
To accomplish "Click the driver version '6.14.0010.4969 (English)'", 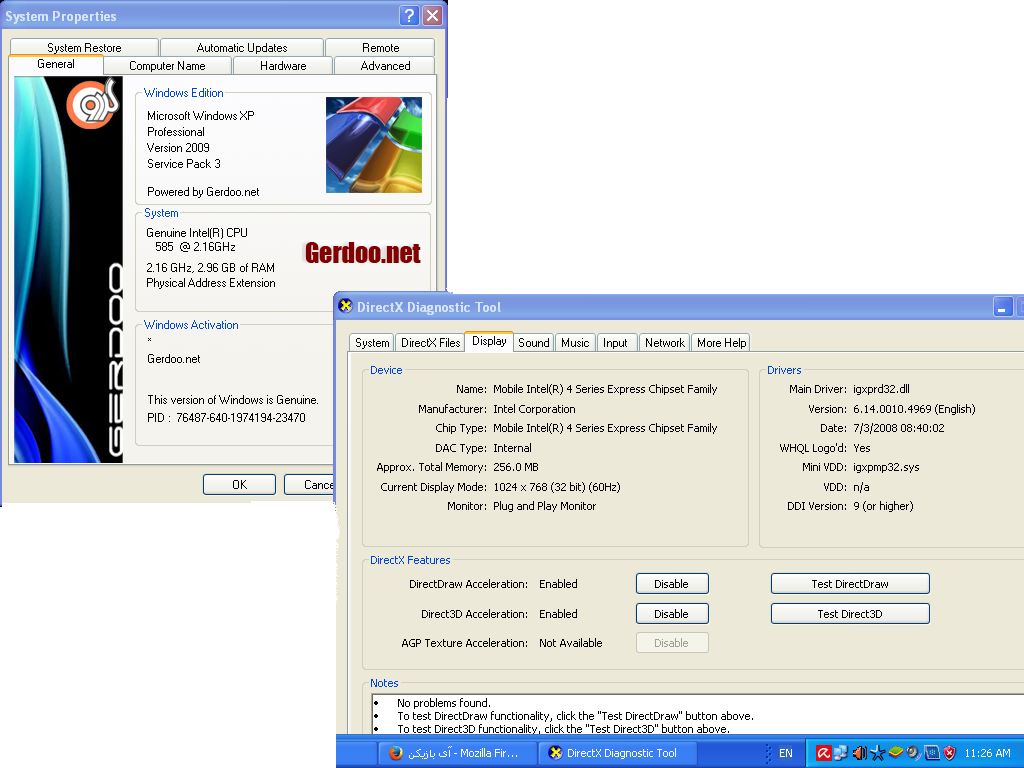I will (914, 409).
